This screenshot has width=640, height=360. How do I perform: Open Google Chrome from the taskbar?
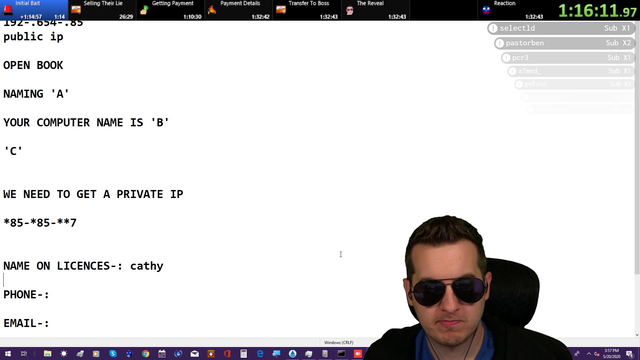146,353
